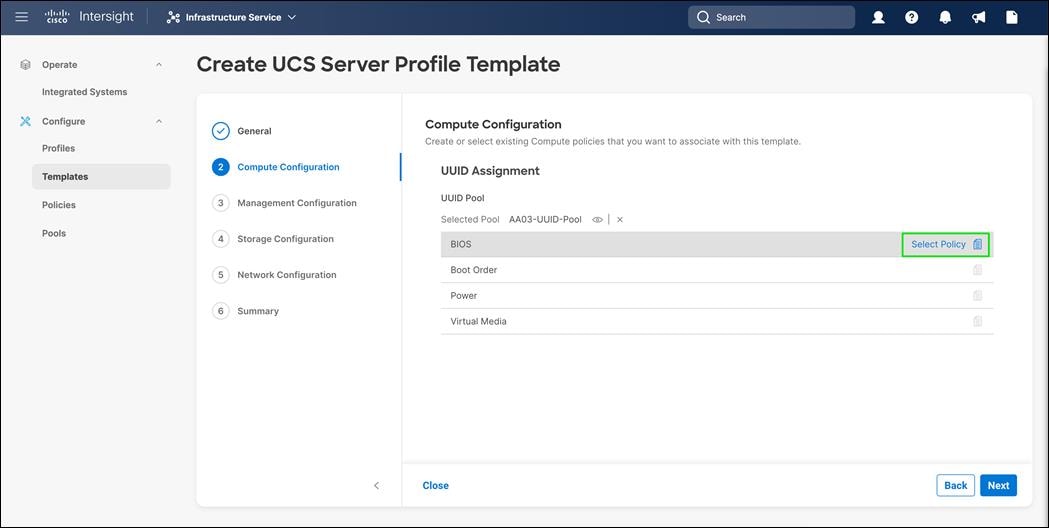
Task: Go to the General wizard step
Action: [254, 131]
